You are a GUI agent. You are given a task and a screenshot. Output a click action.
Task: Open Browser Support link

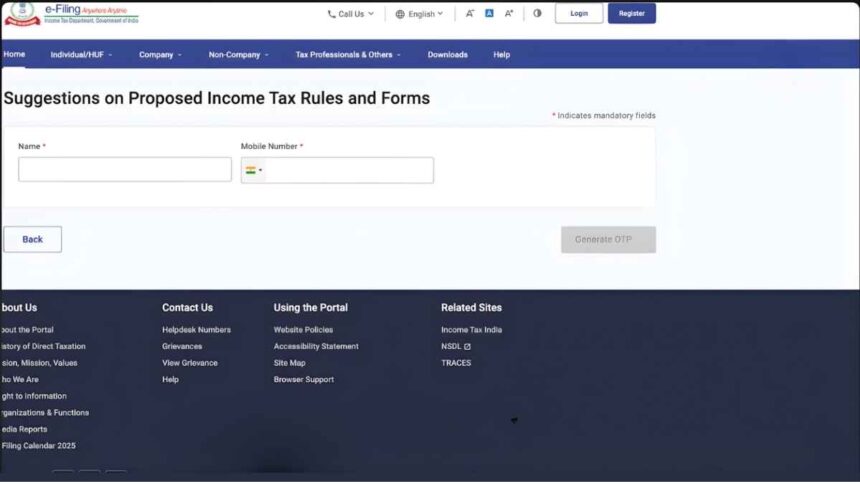click(304, 379)
